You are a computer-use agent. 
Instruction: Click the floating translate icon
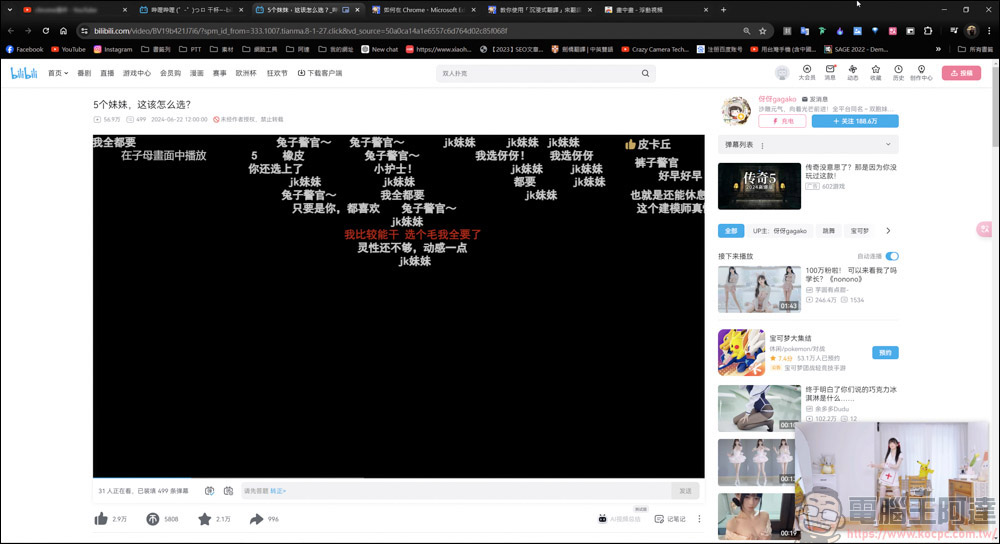pos(984,230)
